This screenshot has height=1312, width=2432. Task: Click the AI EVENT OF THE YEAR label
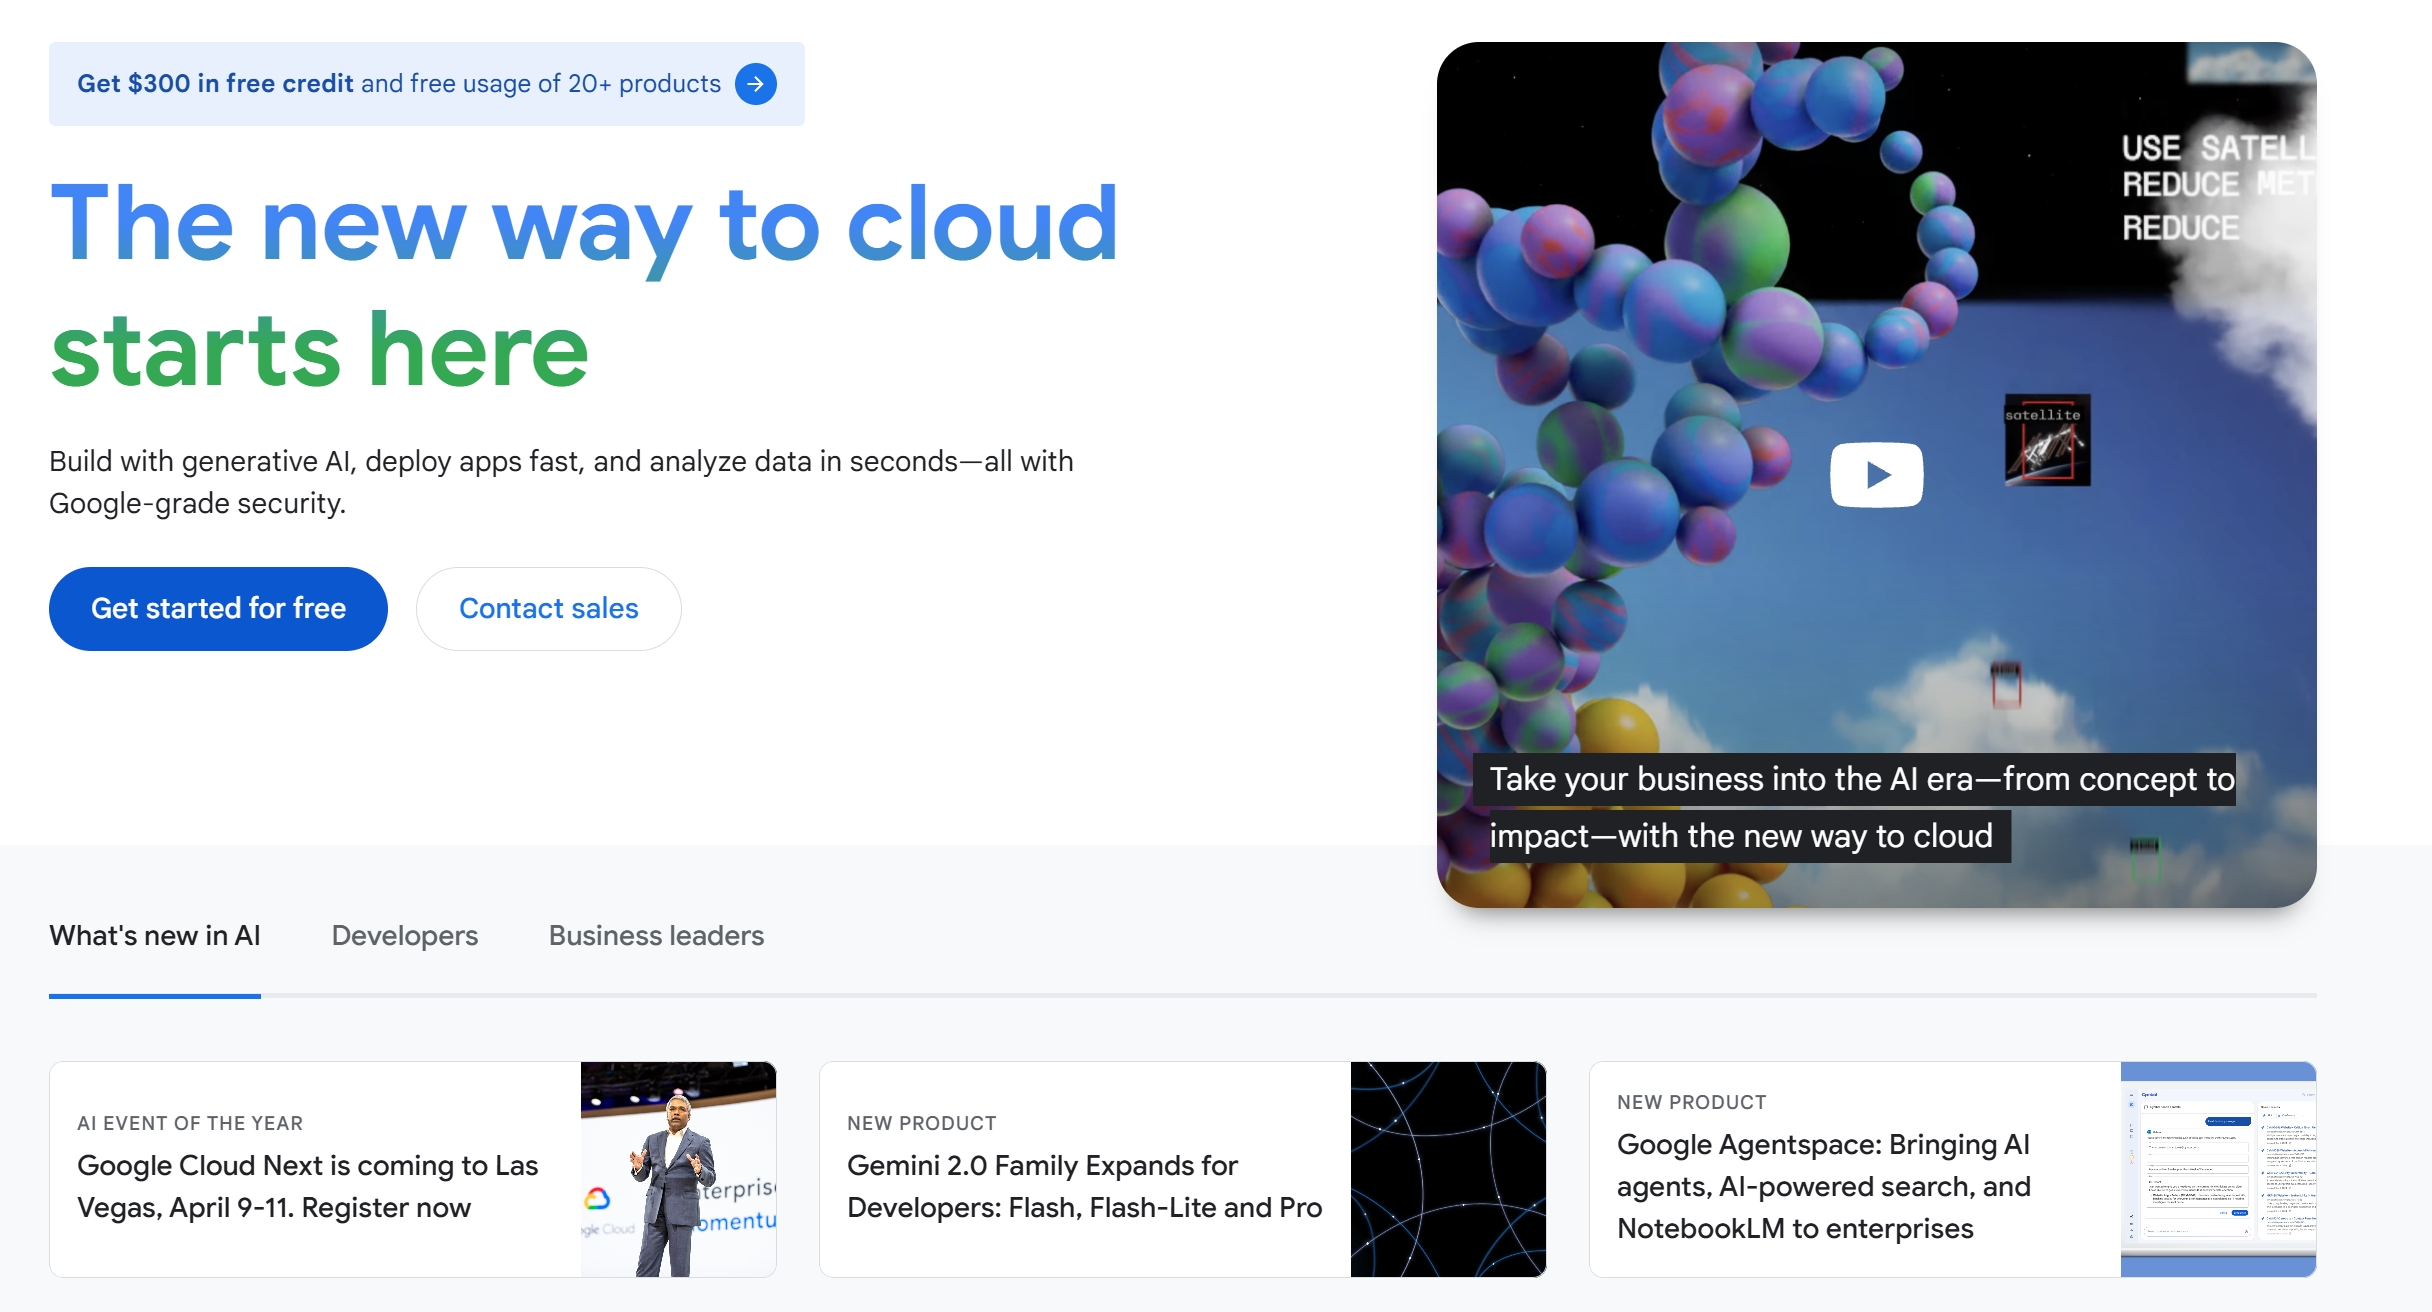190,1123
